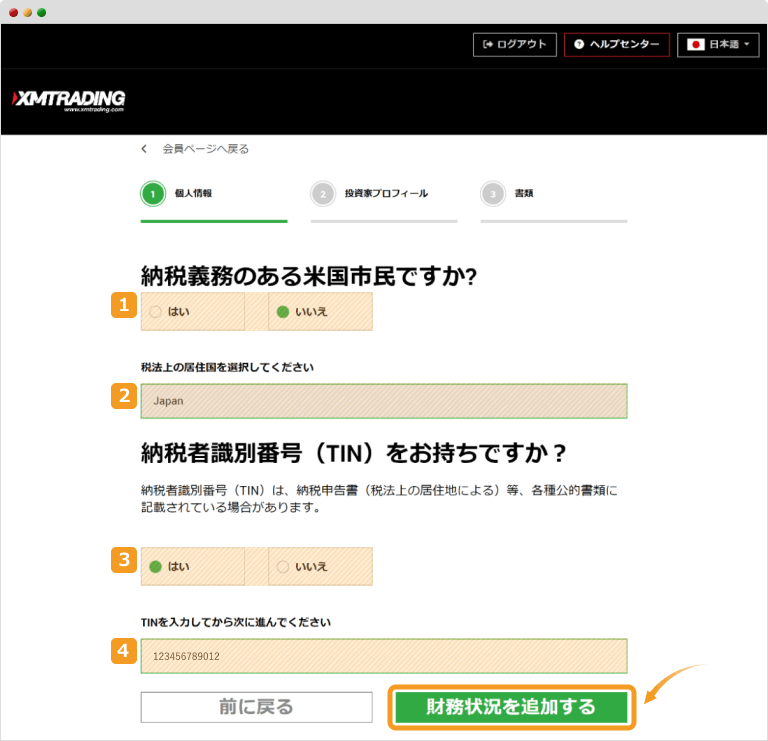Click the XMTrading logo
Image resolution: width=768 pixels, height=741 pixels.
pyautogui.click(x=69, y=100)
